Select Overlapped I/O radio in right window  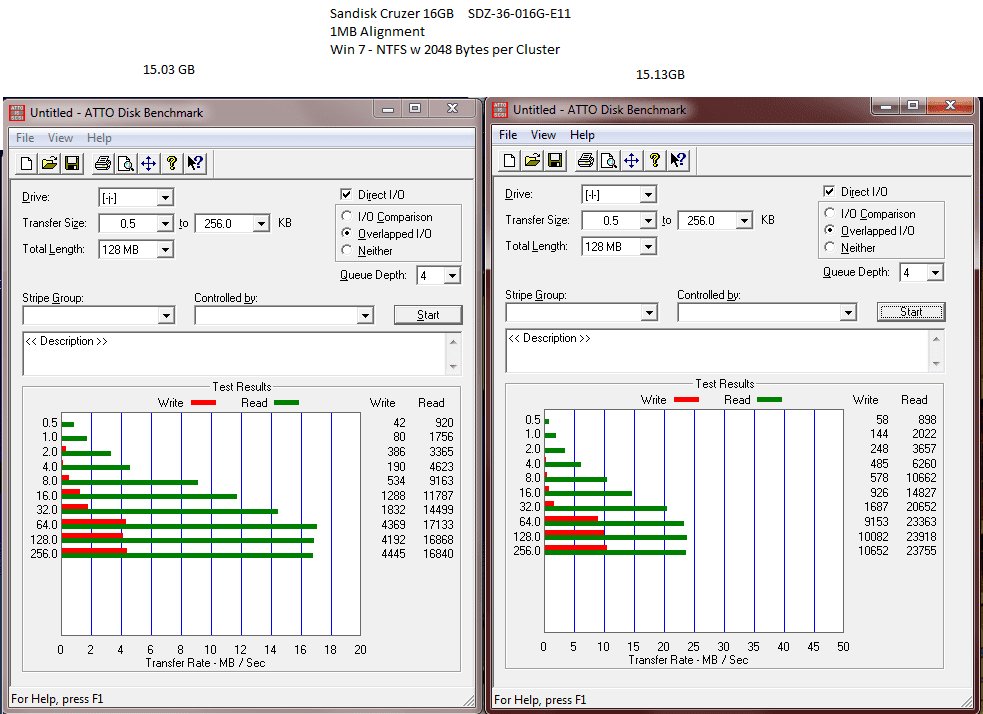coord(829,230)
